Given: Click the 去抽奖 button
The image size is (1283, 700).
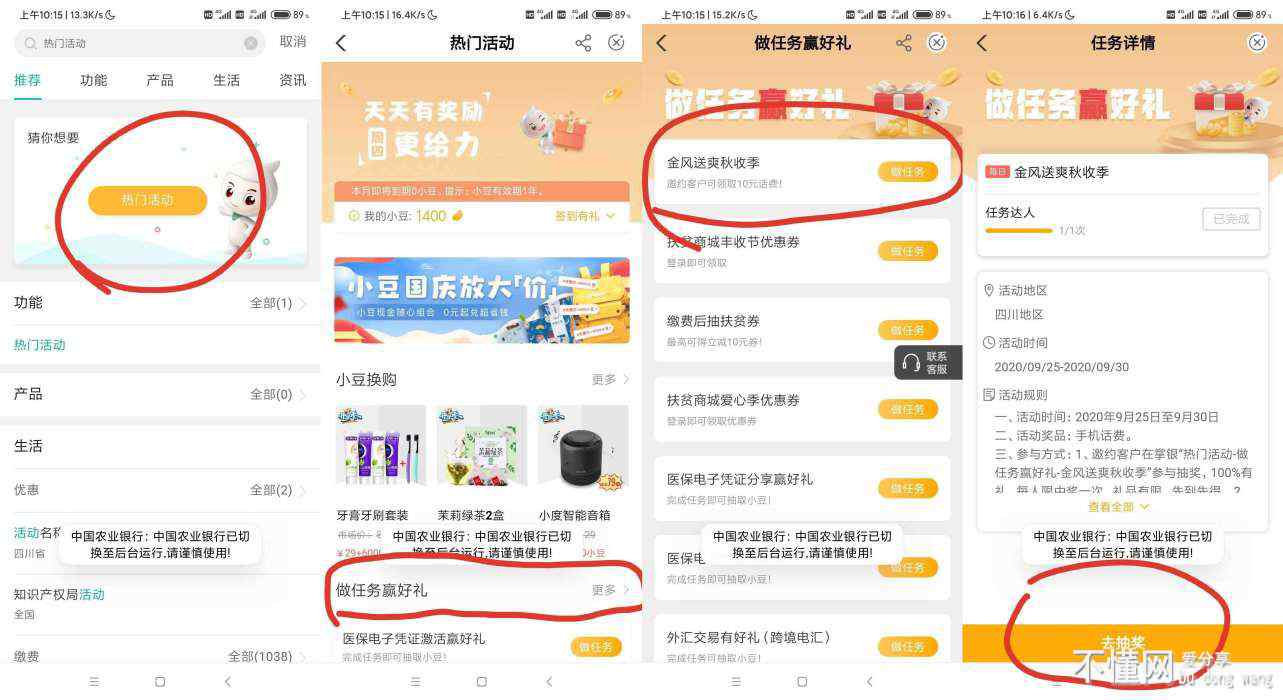Looking at the screenshot, I should coord(1122,643).
